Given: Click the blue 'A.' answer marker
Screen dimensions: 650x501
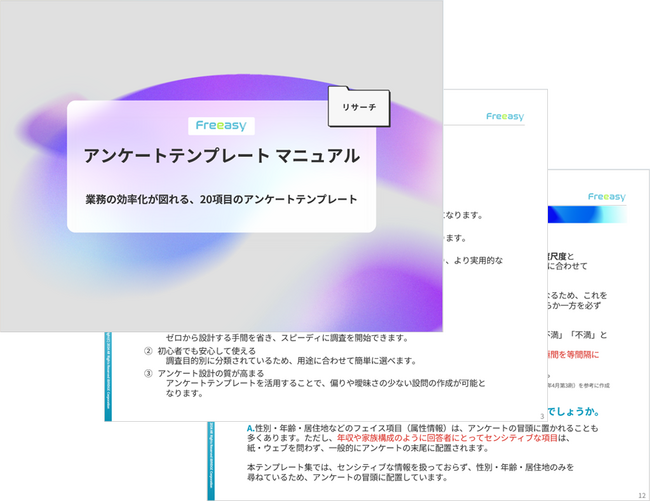Looking at the screenshot, I should (x=251, y=428).
